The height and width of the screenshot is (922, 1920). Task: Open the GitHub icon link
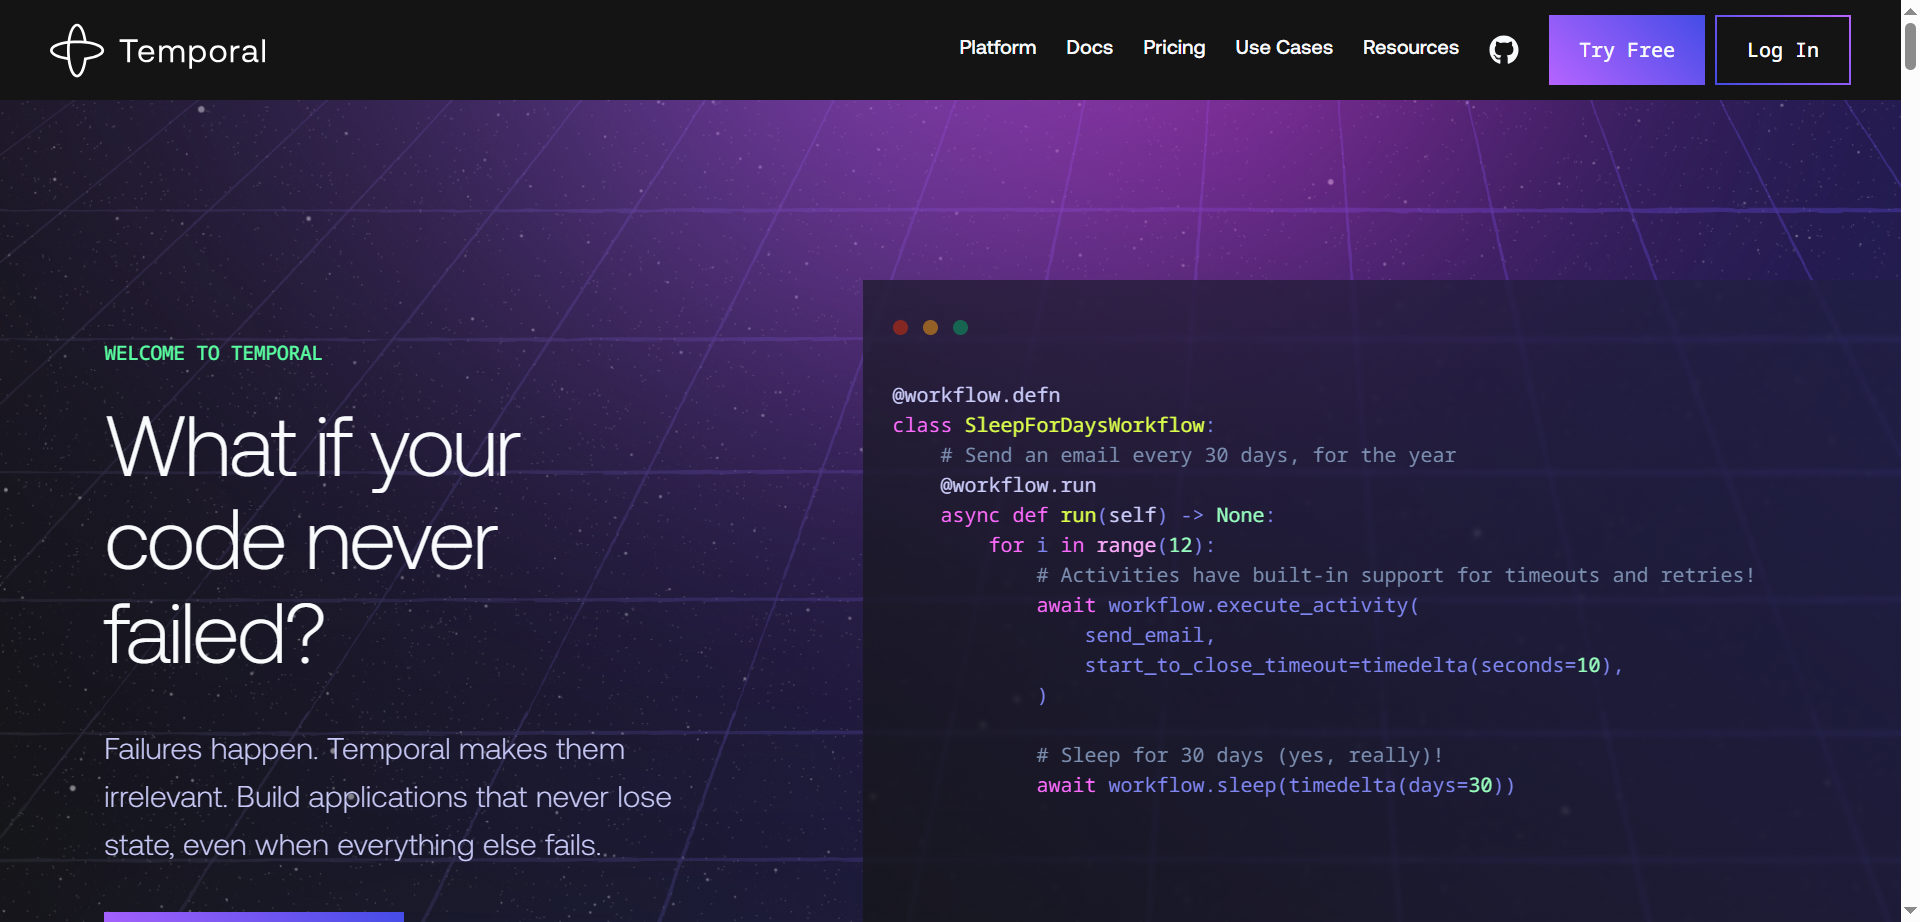point(1504,49)
